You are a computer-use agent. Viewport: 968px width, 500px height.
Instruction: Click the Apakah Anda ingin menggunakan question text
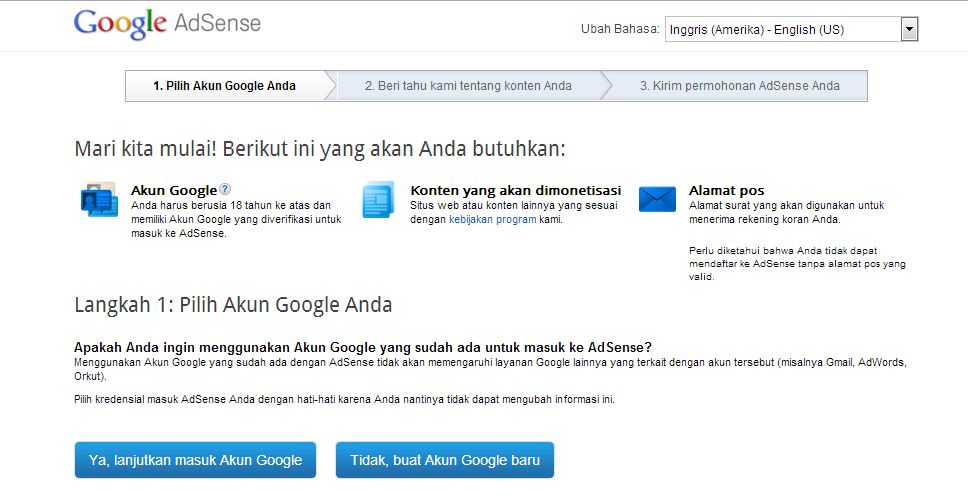coord(363,347)
